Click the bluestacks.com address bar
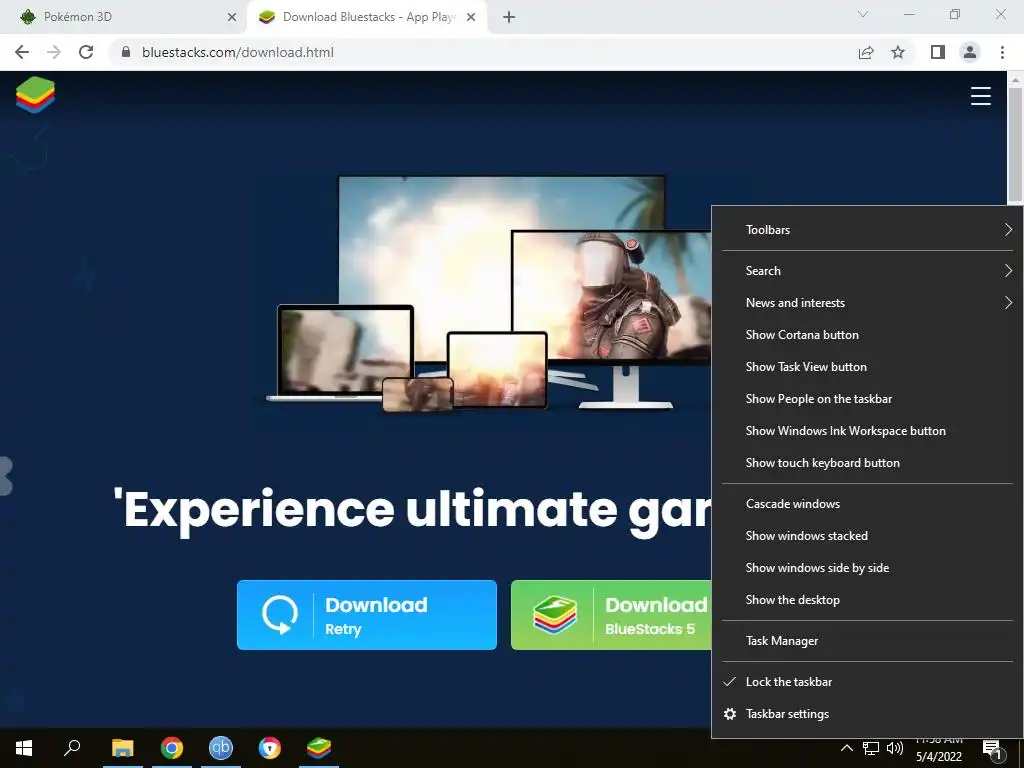The width and height of the screenshot is (1024, 768). pyautogui.click(x=483, y=52)
